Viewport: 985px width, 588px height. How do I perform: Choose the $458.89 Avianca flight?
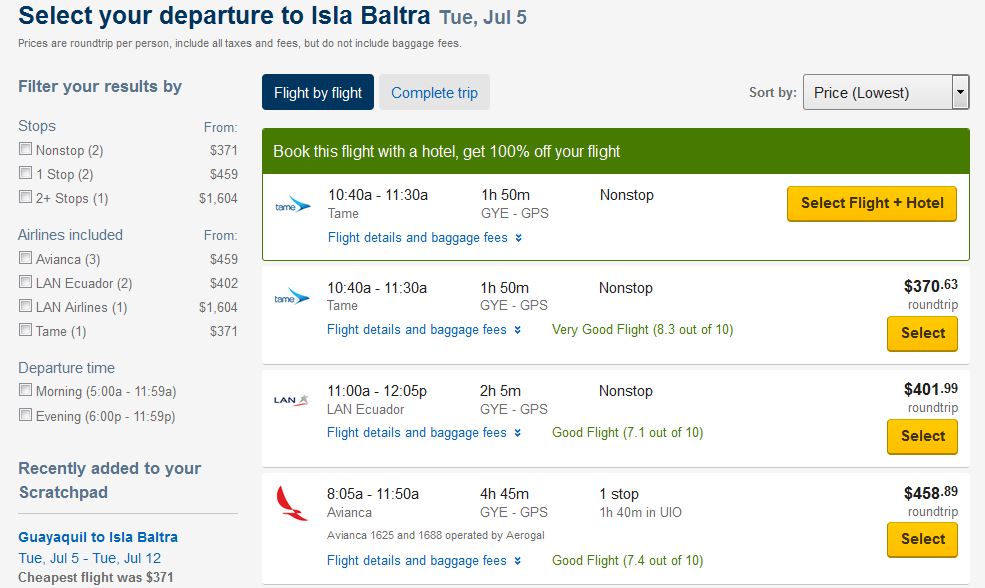click(922, 539)
